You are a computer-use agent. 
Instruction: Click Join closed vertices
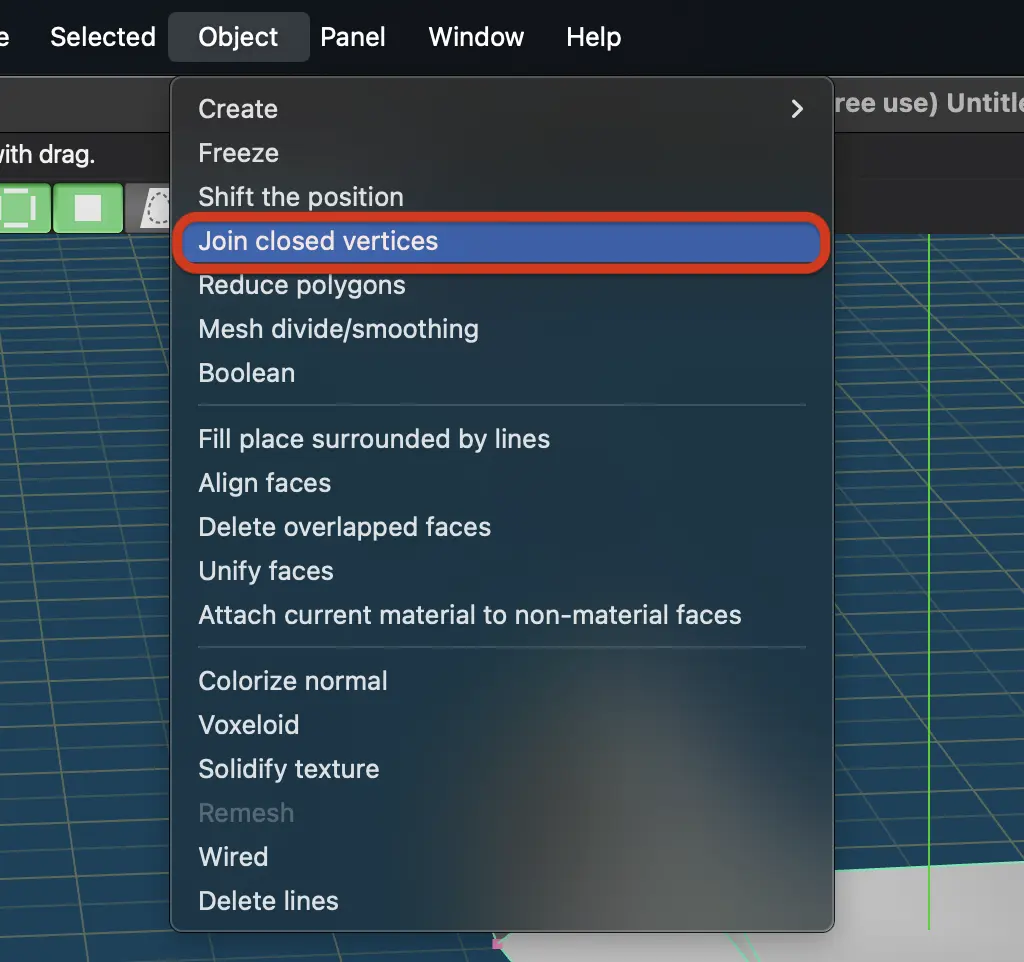click(x=501, y=242)
